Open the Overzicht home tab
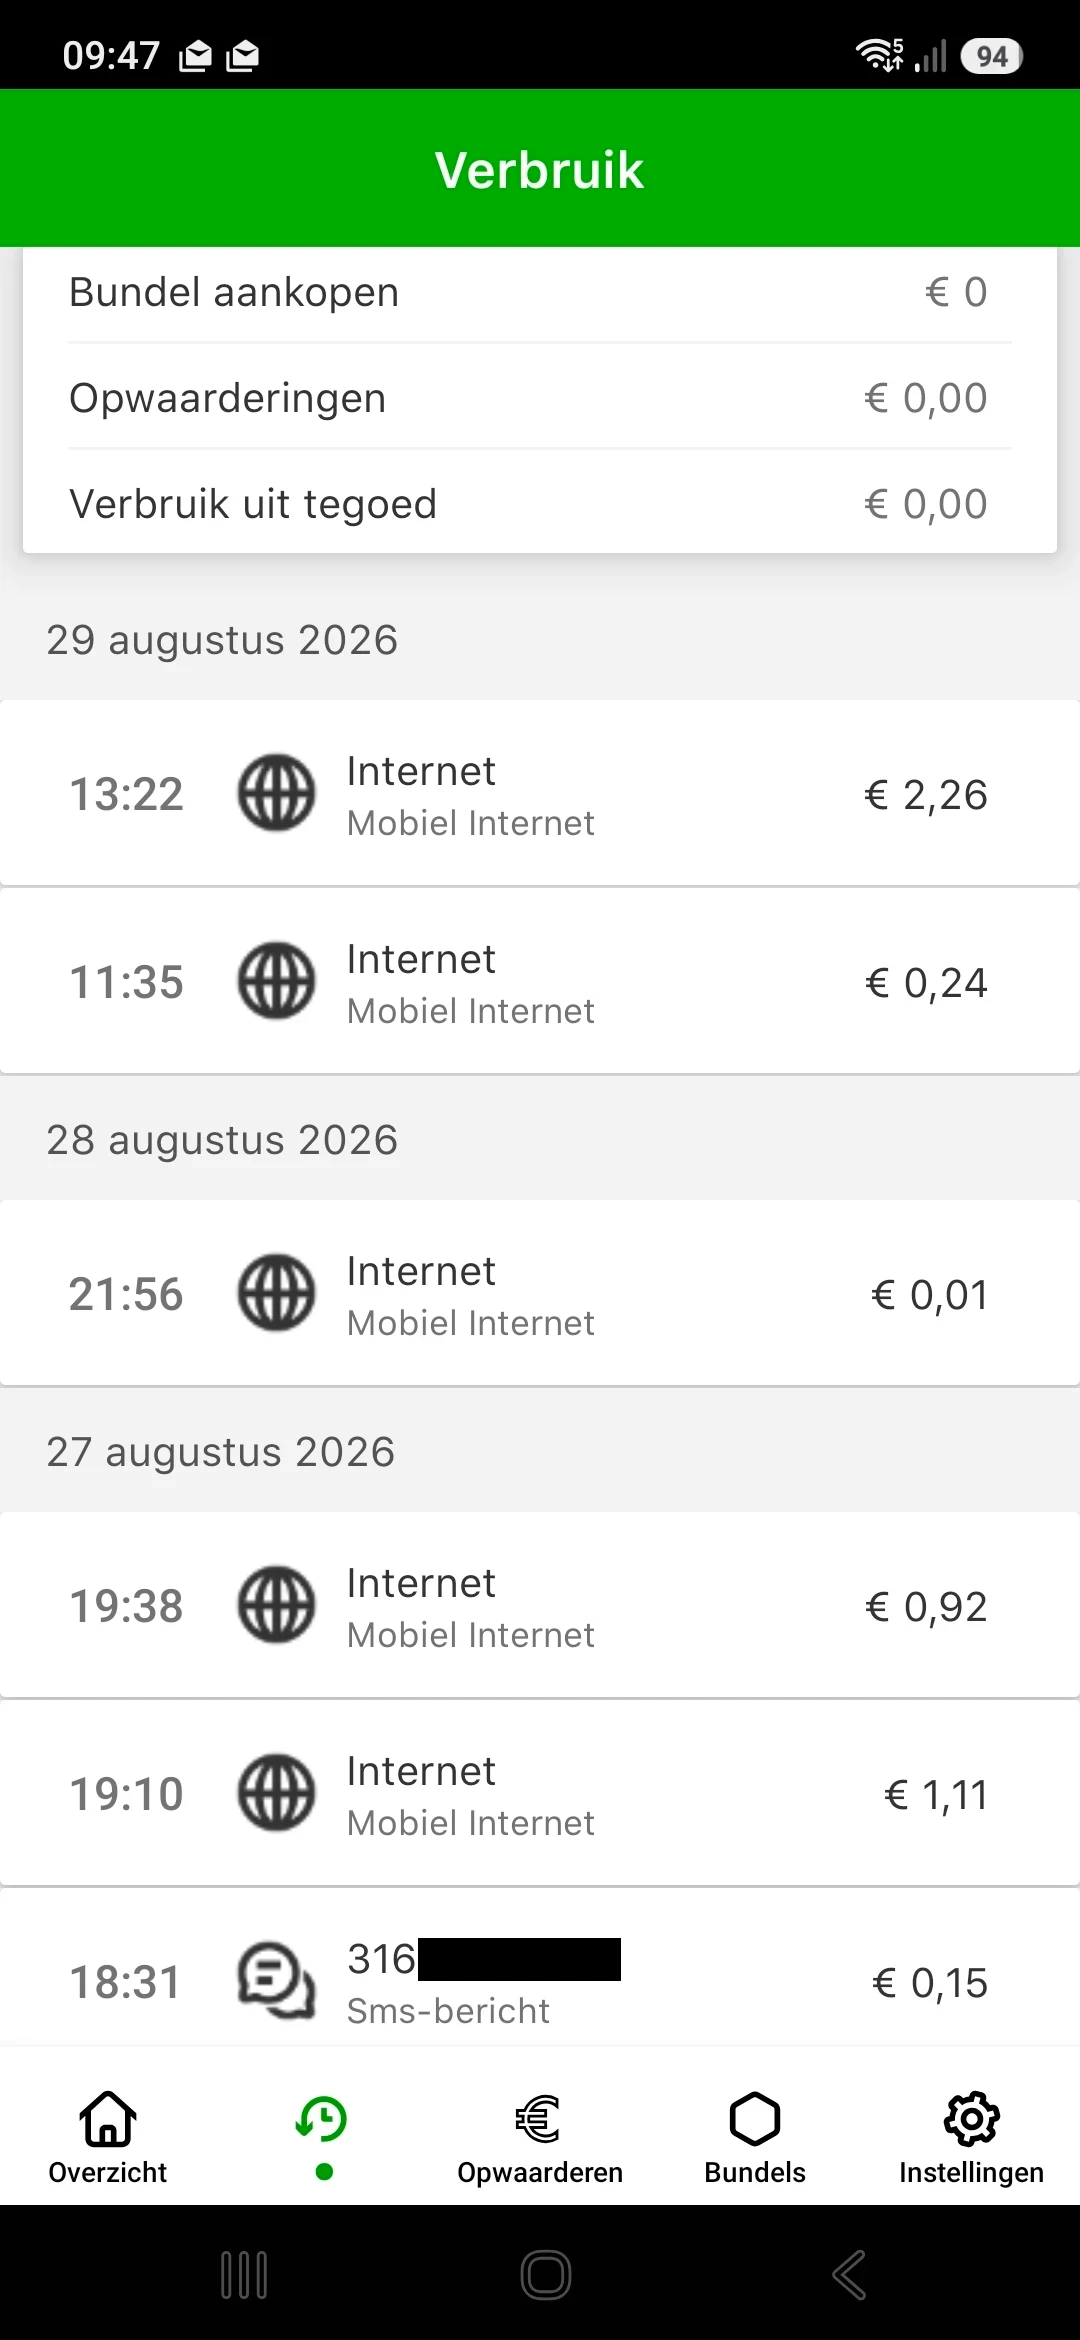The width and height of the screenshot is (1080, 2340). pyautogui.click(x=108, y=2138)
